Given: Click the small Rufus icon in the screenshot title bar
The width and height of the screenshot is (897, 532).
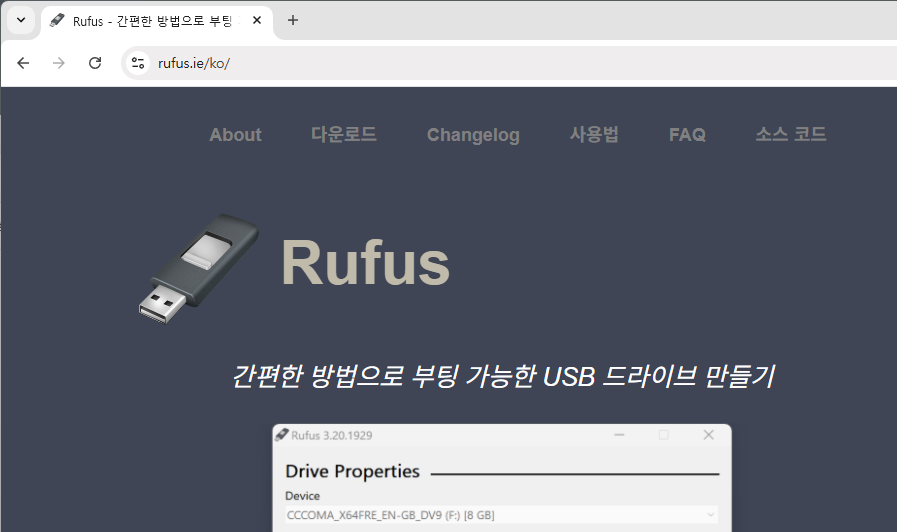Looking at the screenshot, I should (x=281, y=435).
